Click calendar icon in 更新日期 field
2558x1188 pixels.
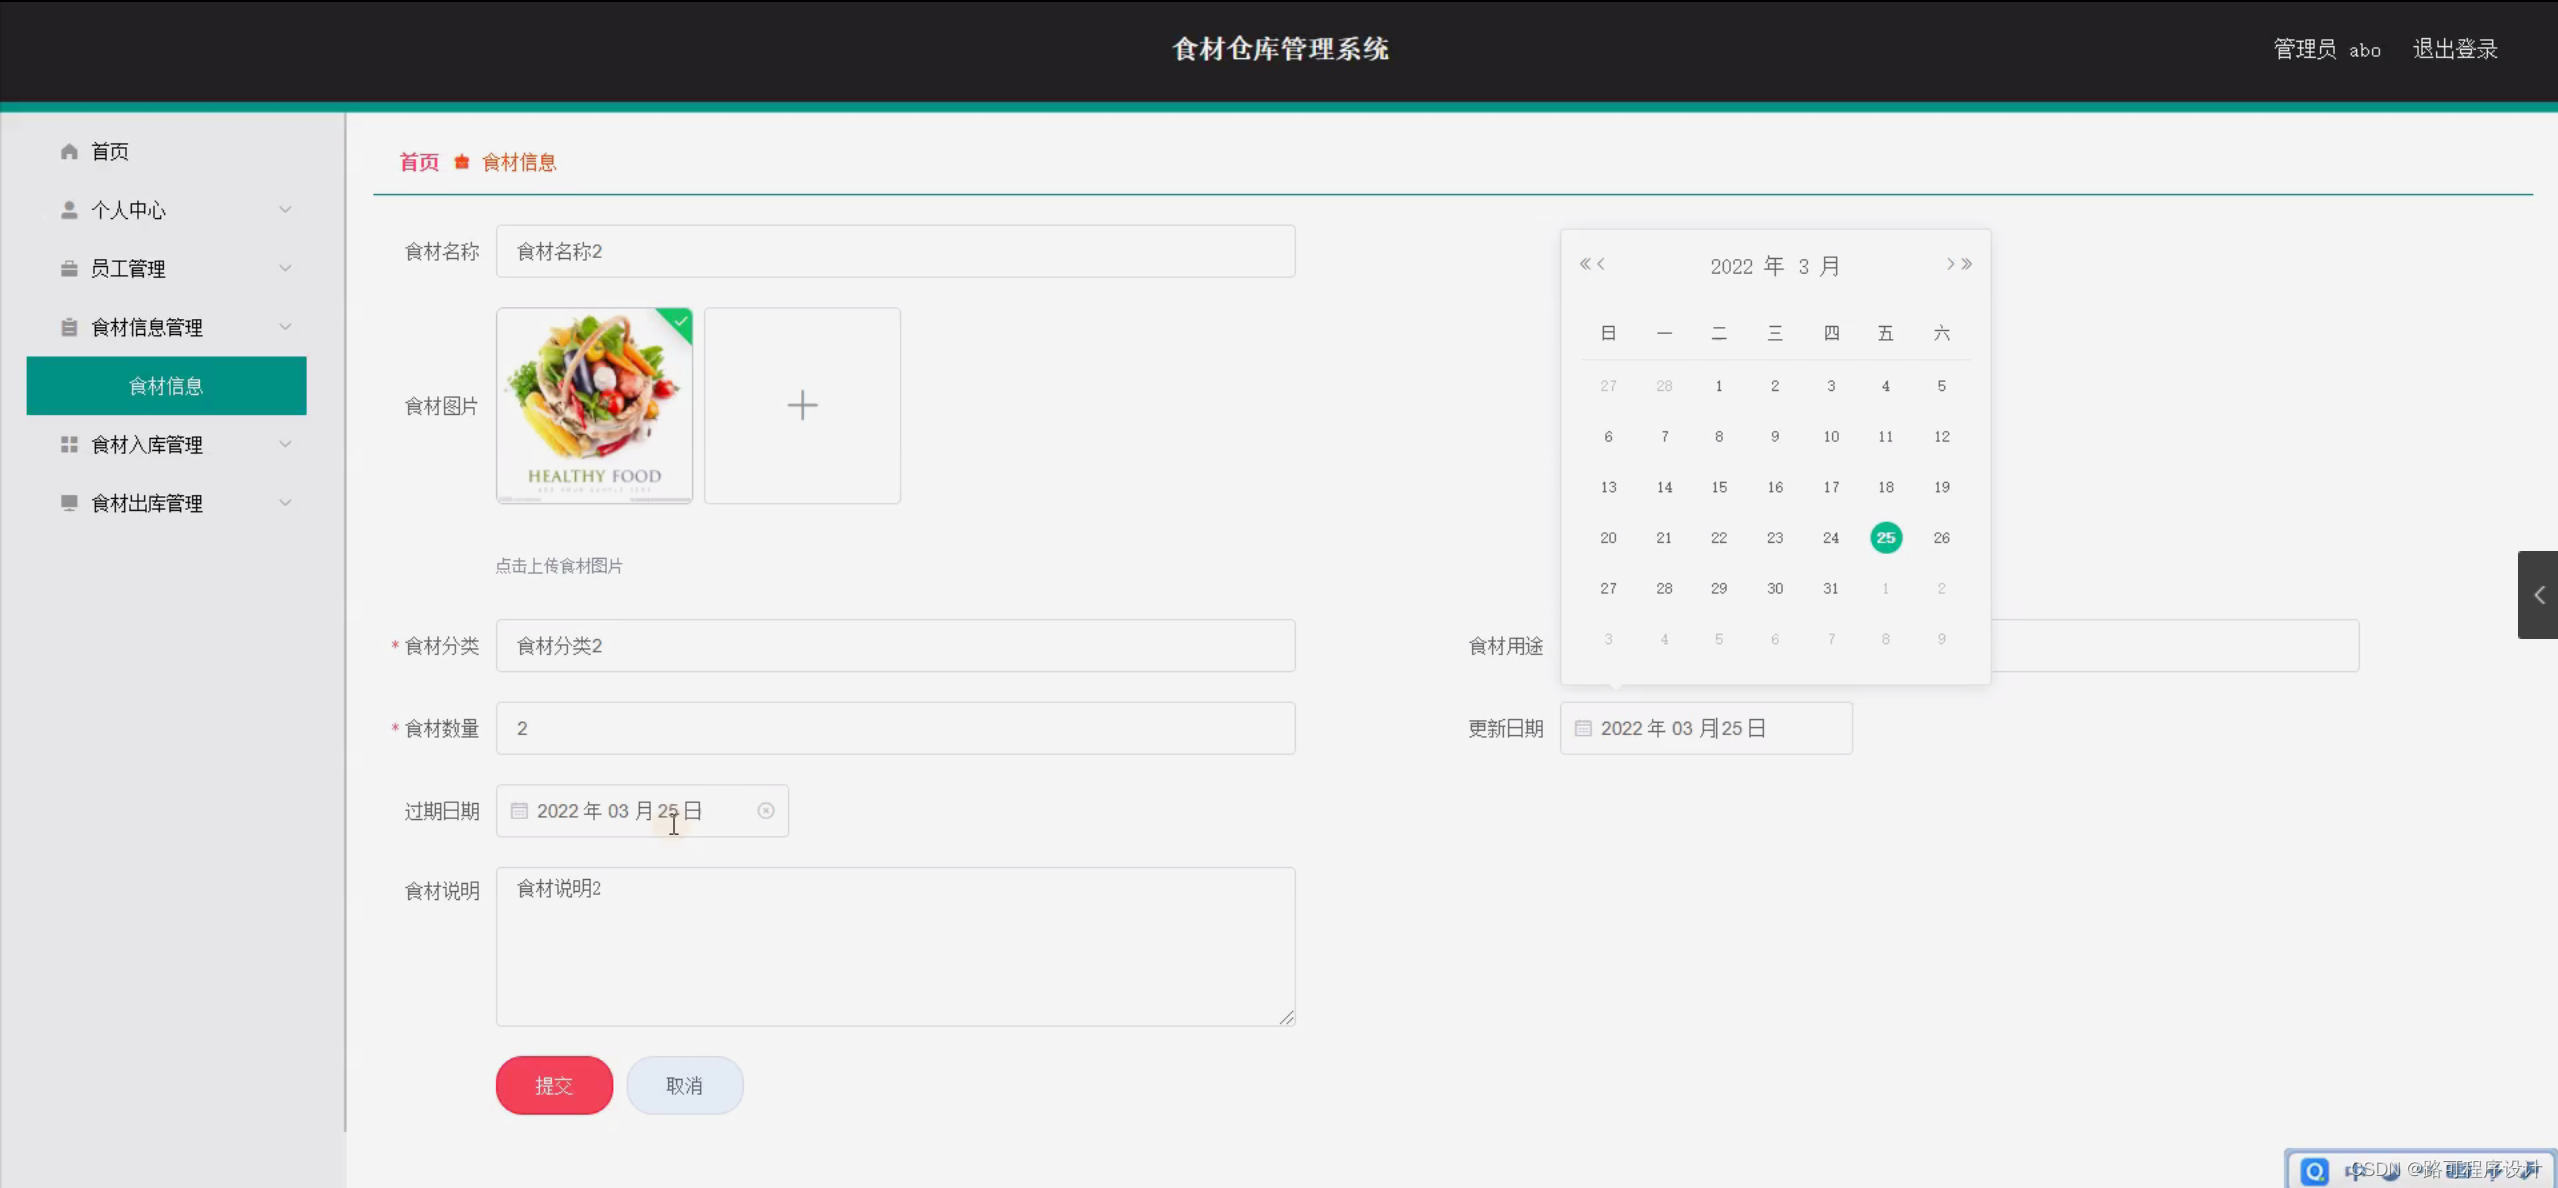click(x=1583, y=728)
